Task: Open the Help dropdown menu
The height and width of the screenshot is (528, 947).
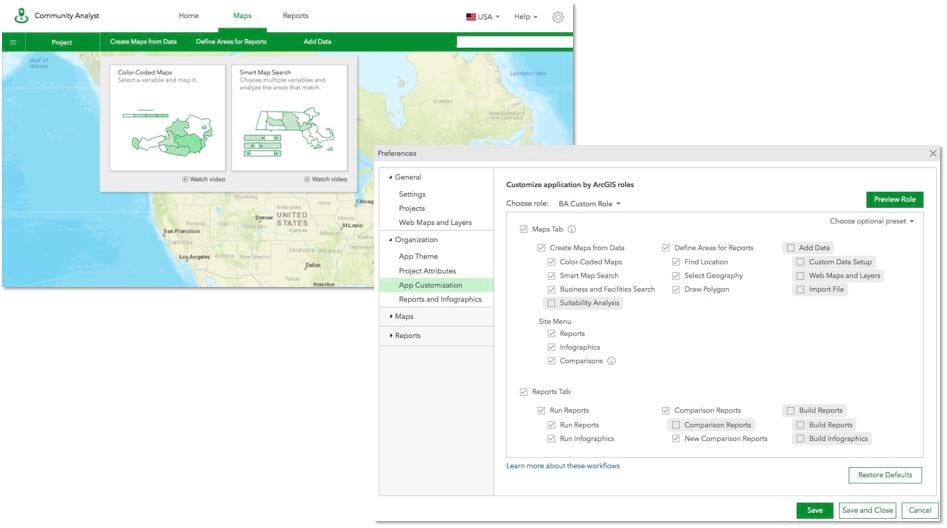Action: point(525,17)
